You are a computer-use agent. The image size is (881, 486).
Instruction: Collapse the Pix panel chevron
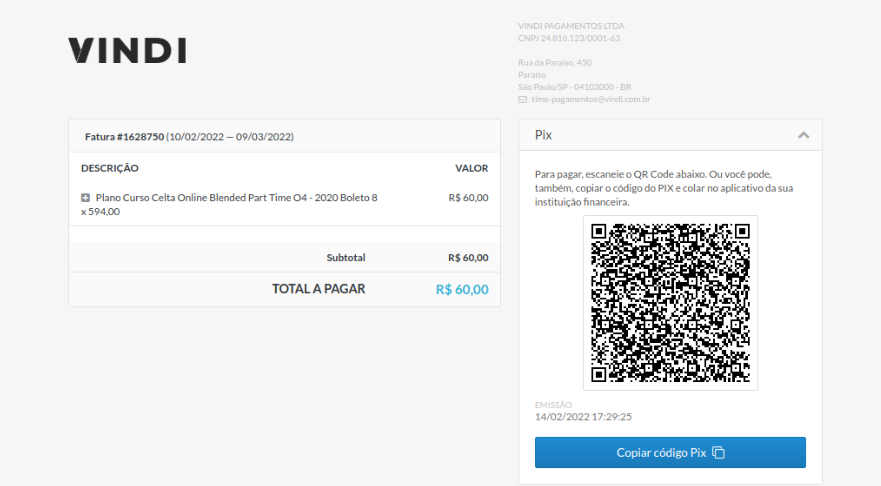point(803,135)
